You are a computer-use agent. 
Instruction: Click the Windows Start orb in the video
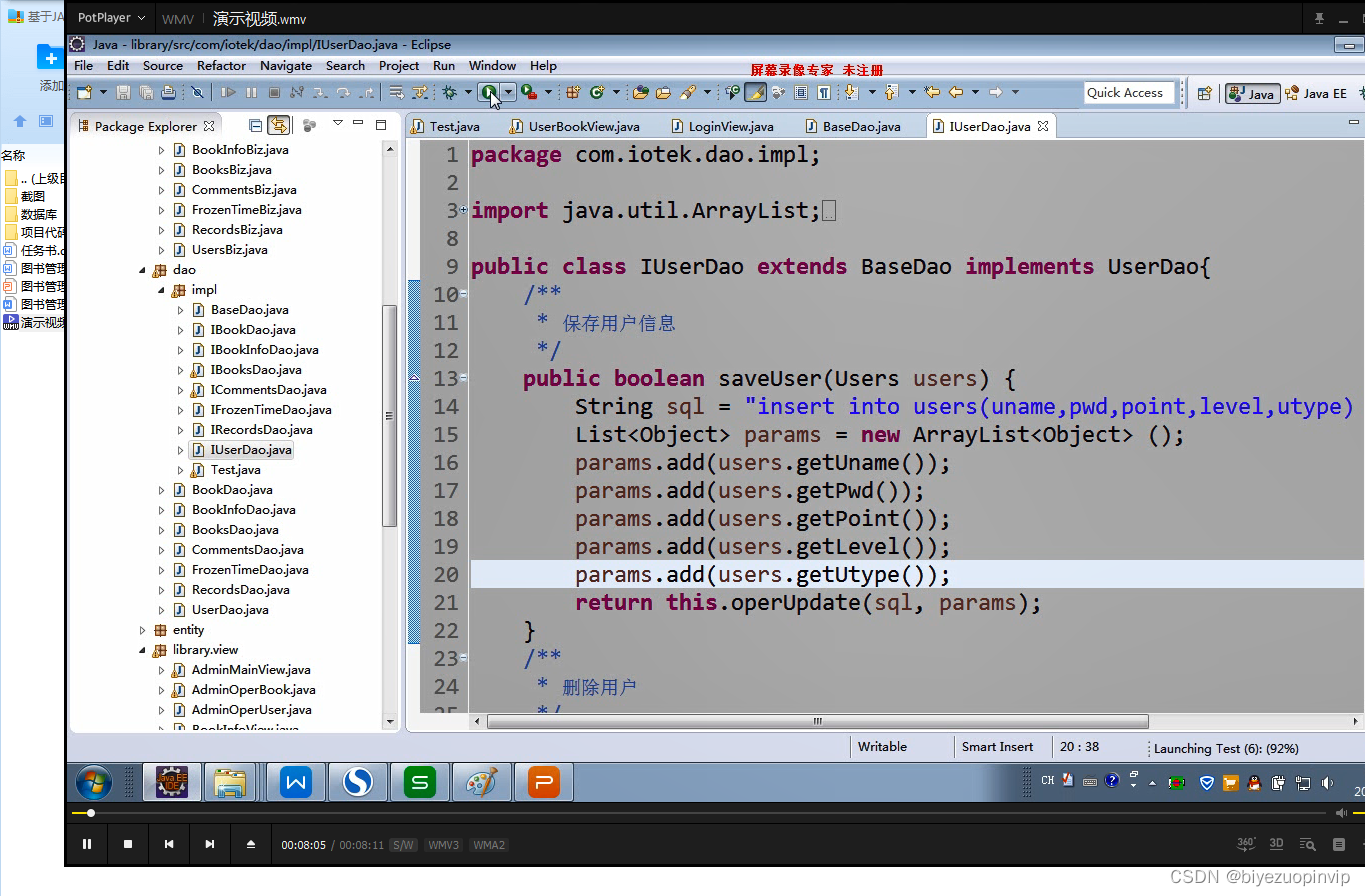click(x=95, y=782)
